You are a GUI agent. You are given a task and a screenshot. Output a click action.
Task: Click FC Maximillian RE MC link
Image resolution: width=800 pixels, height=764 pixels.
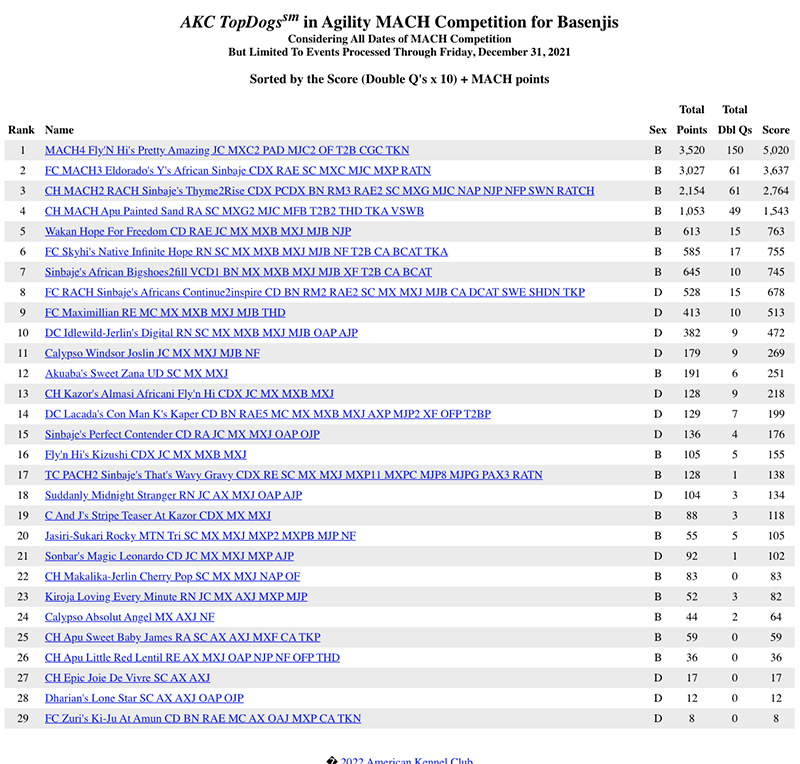(x=165, y=313)
